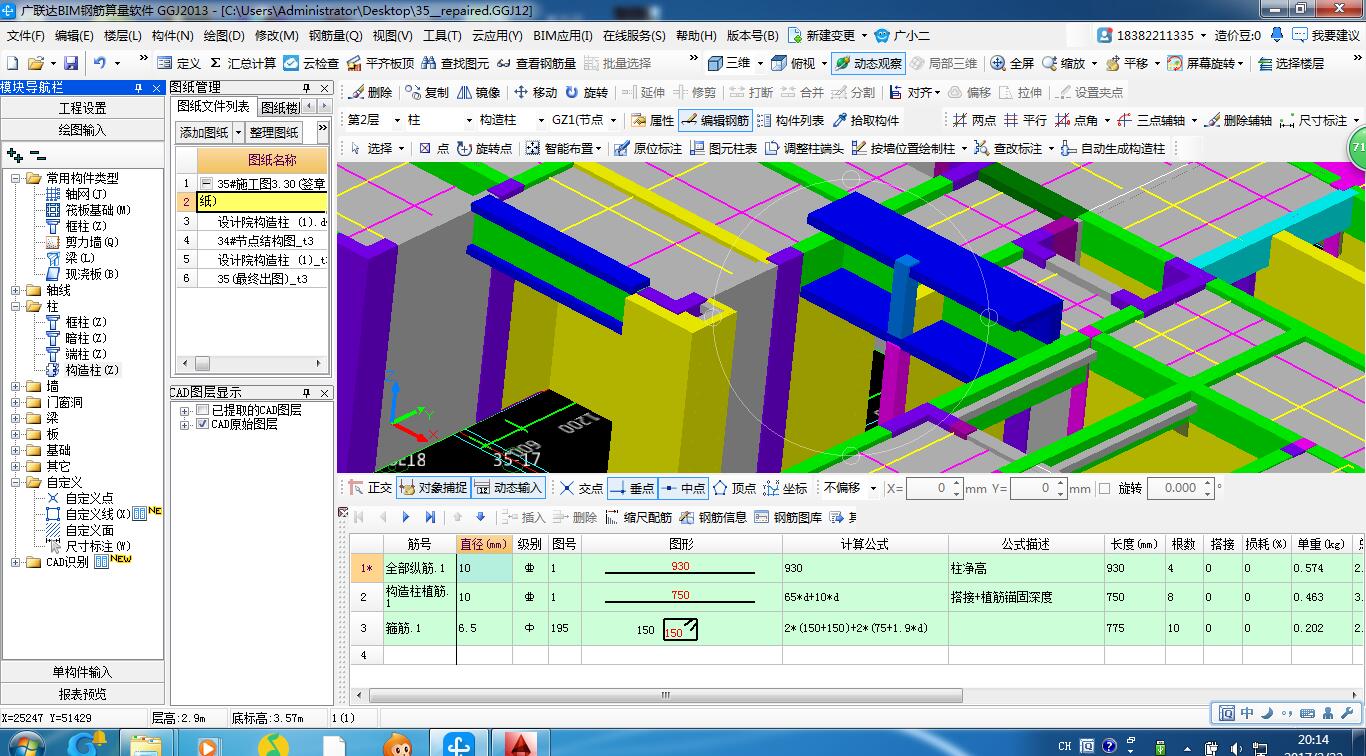Toggle 中点 midpoint snap

click(683, 488)
